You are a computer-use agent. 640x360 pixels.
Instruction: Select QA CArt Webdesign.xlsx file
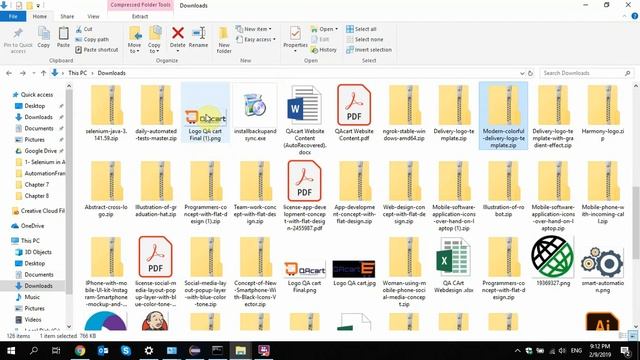point(453,265)
